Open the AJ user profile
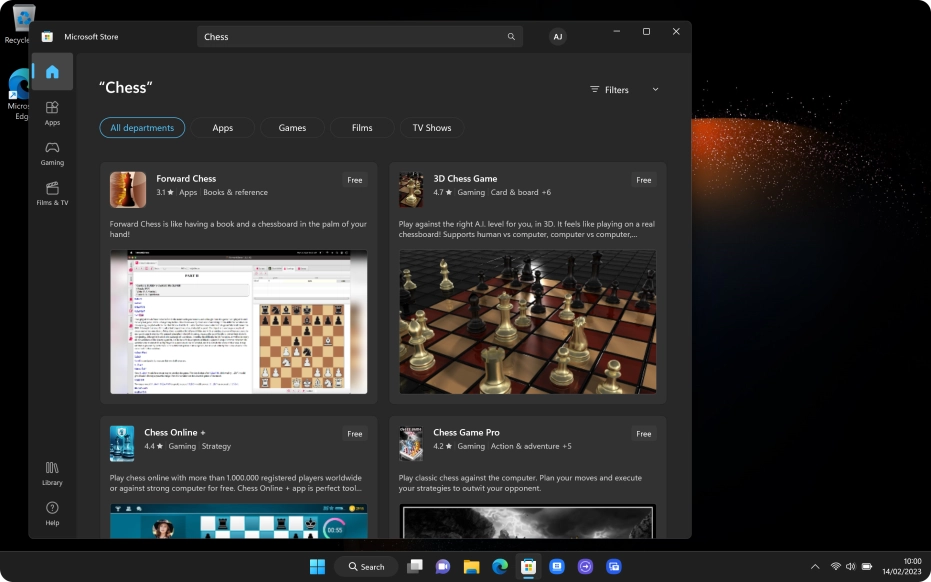 pyautogui.click(x=558, y=37)
